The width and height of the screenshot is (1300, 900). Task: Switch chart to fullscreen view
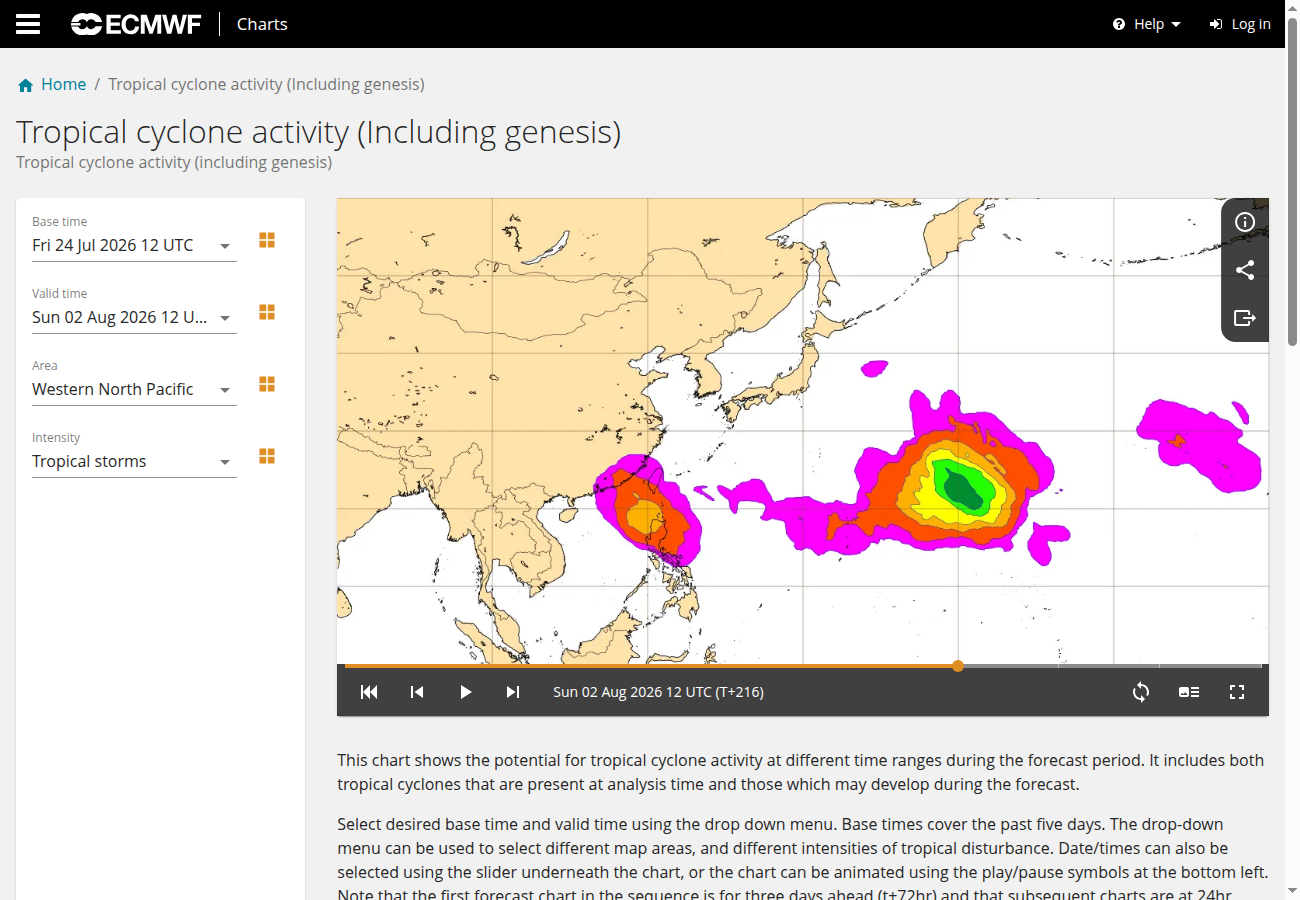(1237, 692)
